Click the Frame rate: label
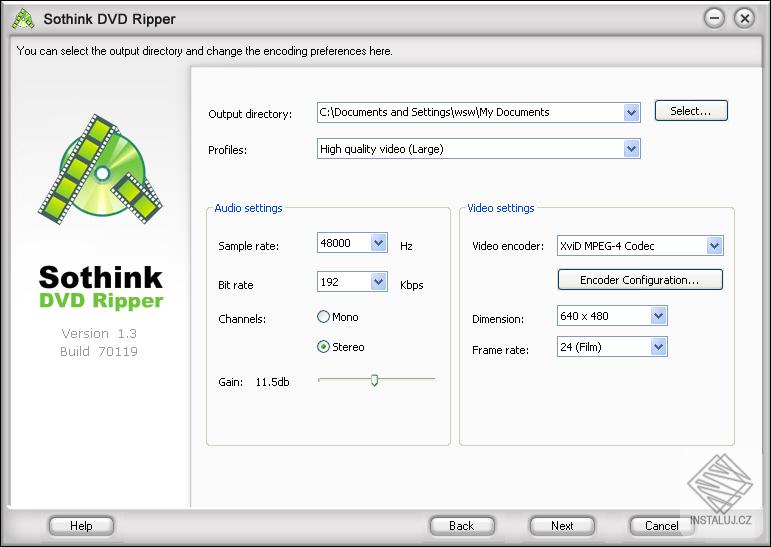The image size is (771, 547). click(x=500, y=350)
